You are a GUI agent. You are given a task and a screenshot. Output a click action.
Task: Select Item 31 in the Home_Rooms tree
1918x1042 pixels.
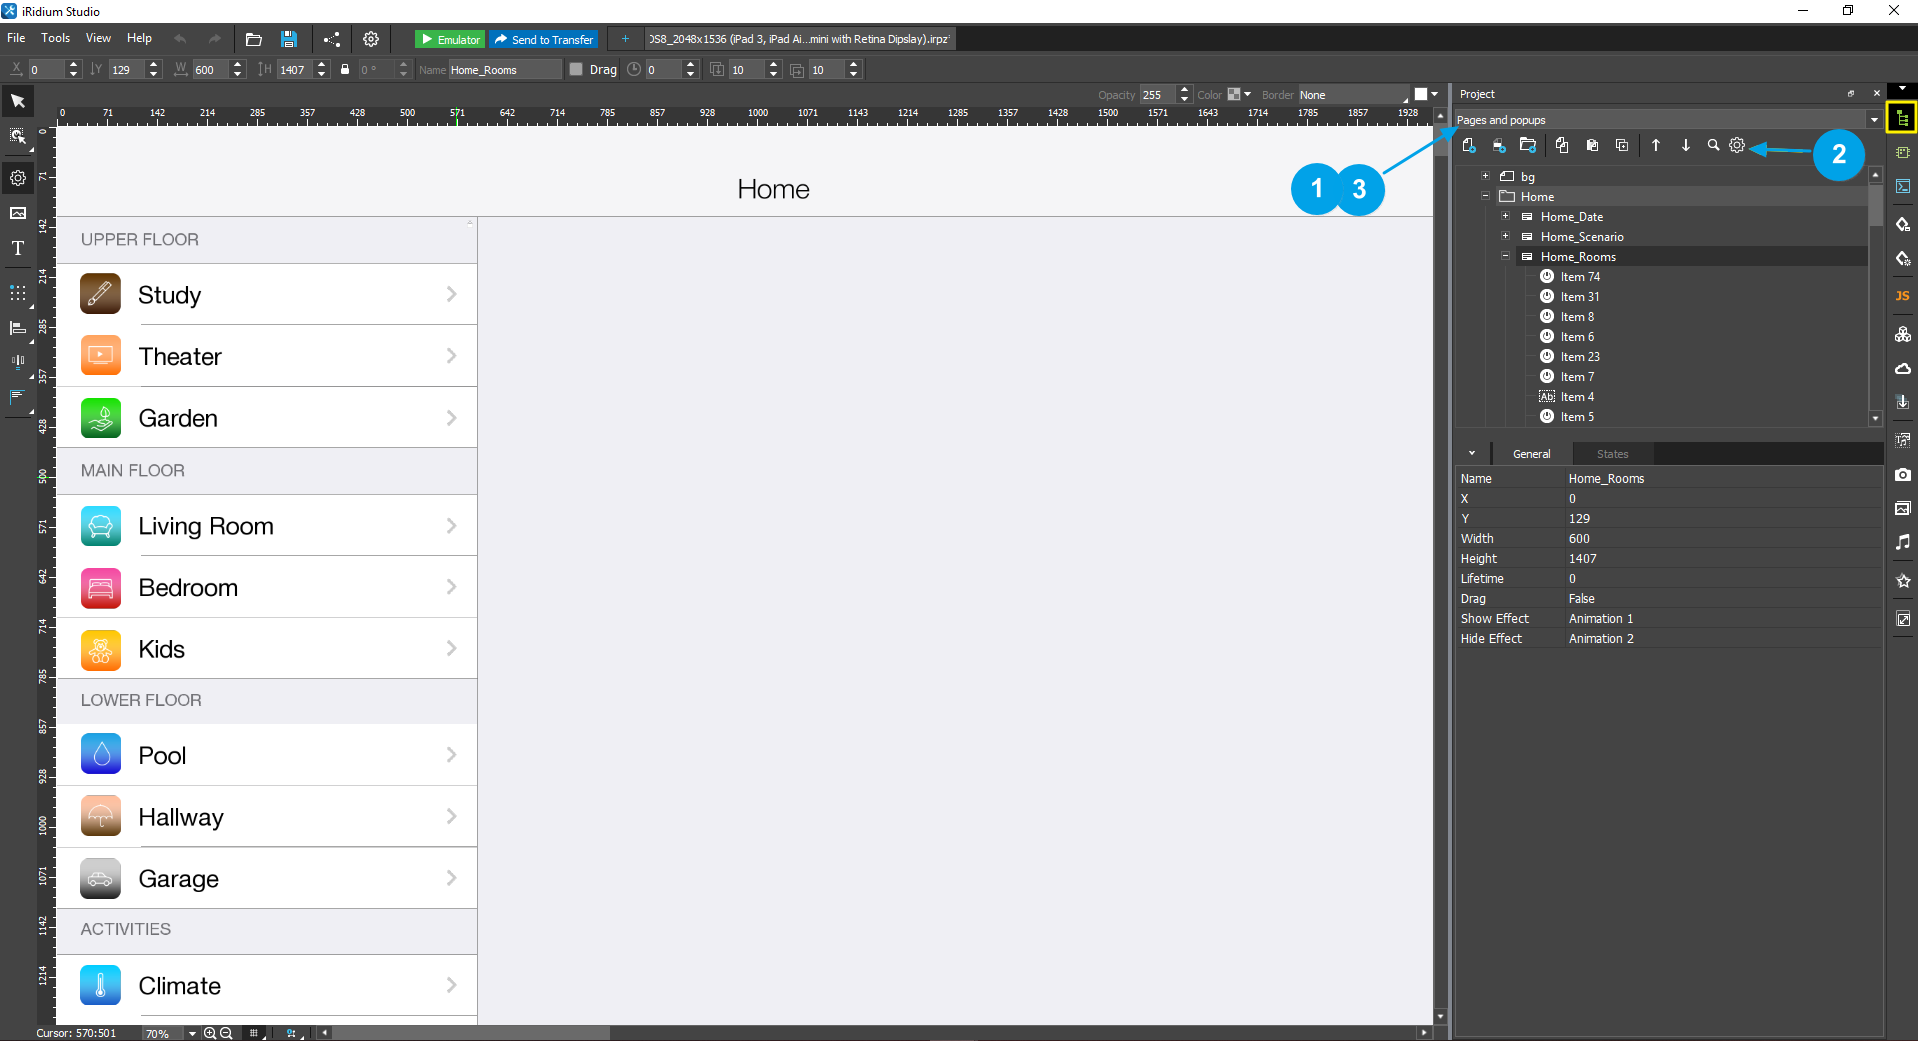[1580, 296]
